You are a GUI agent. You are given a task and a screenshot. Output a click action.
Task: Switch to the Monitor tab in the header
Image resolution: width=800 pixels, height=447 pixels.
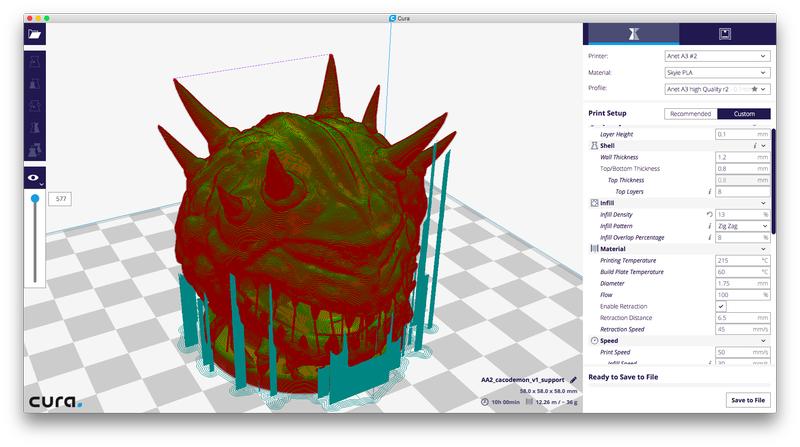pos(725,33)
